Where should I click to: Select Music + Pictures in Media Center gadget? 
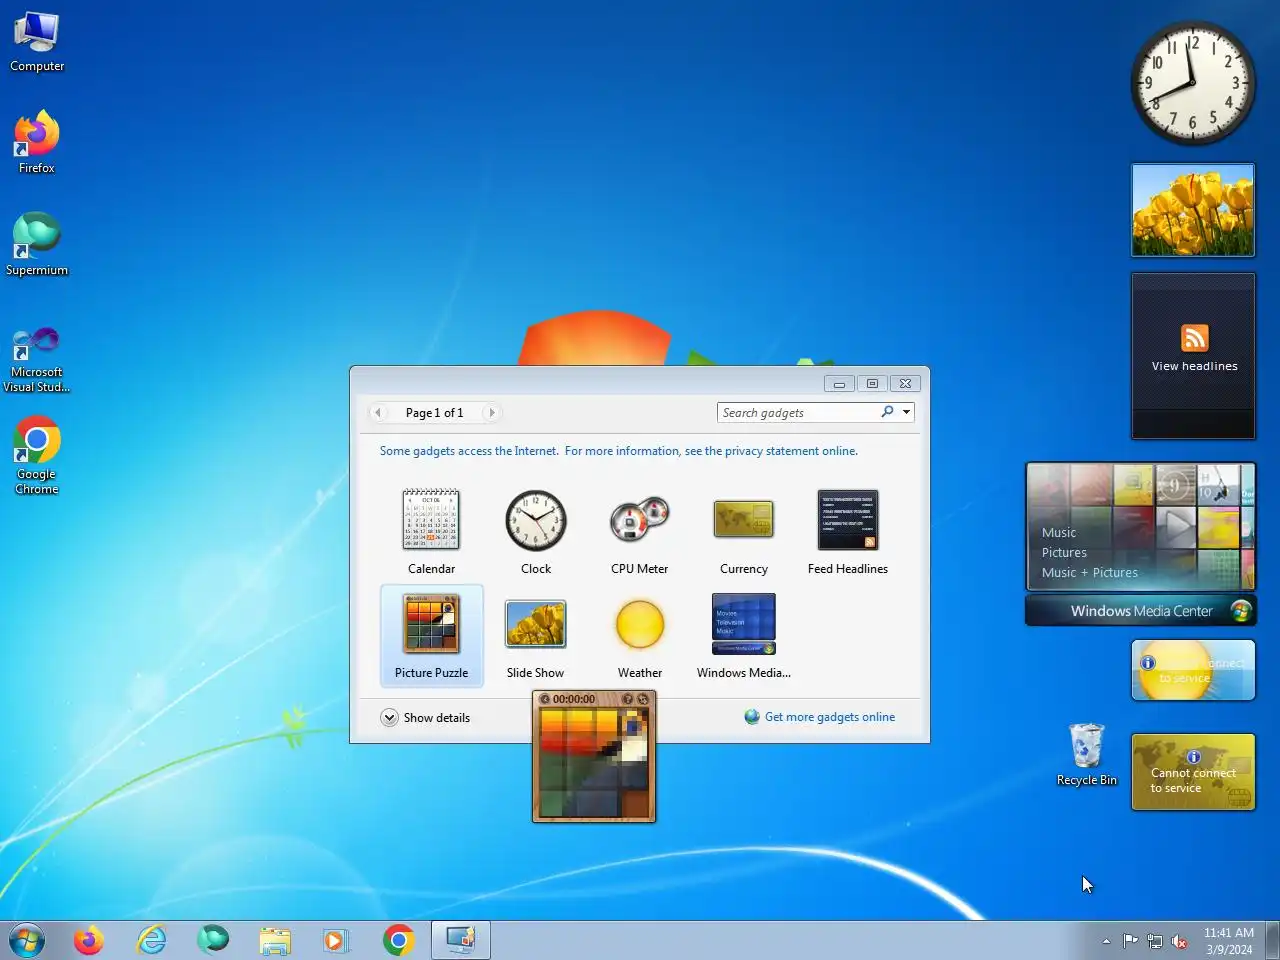point(1090,572)
